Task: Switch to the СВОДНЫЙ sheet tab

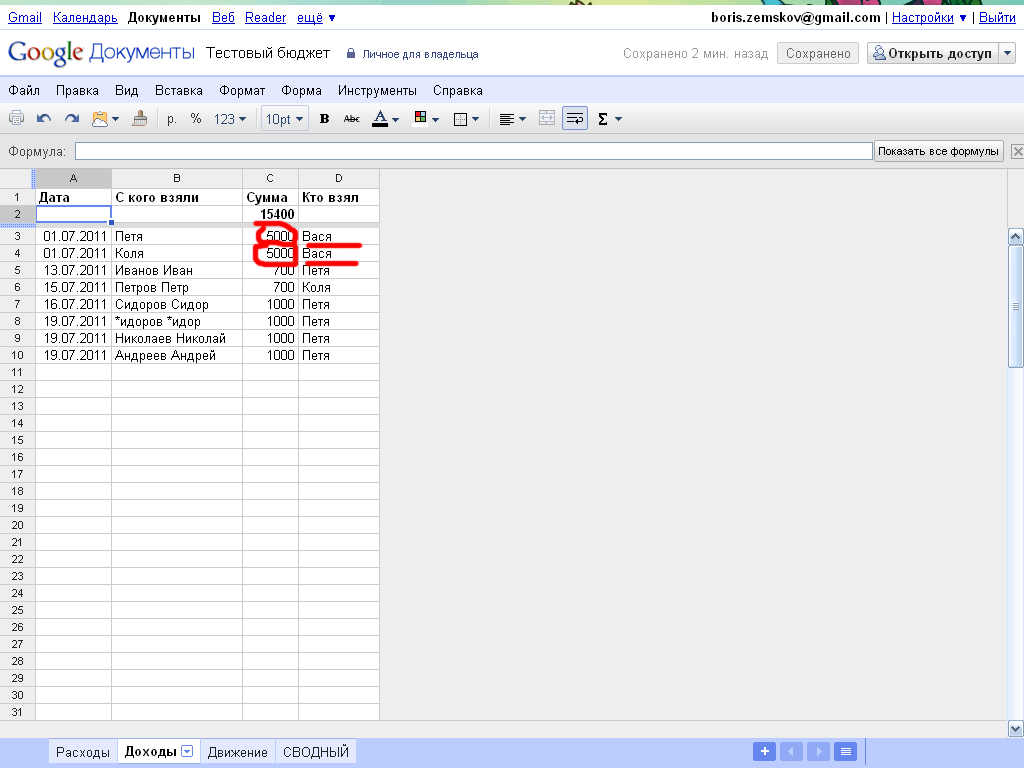Action: point(316,752)
